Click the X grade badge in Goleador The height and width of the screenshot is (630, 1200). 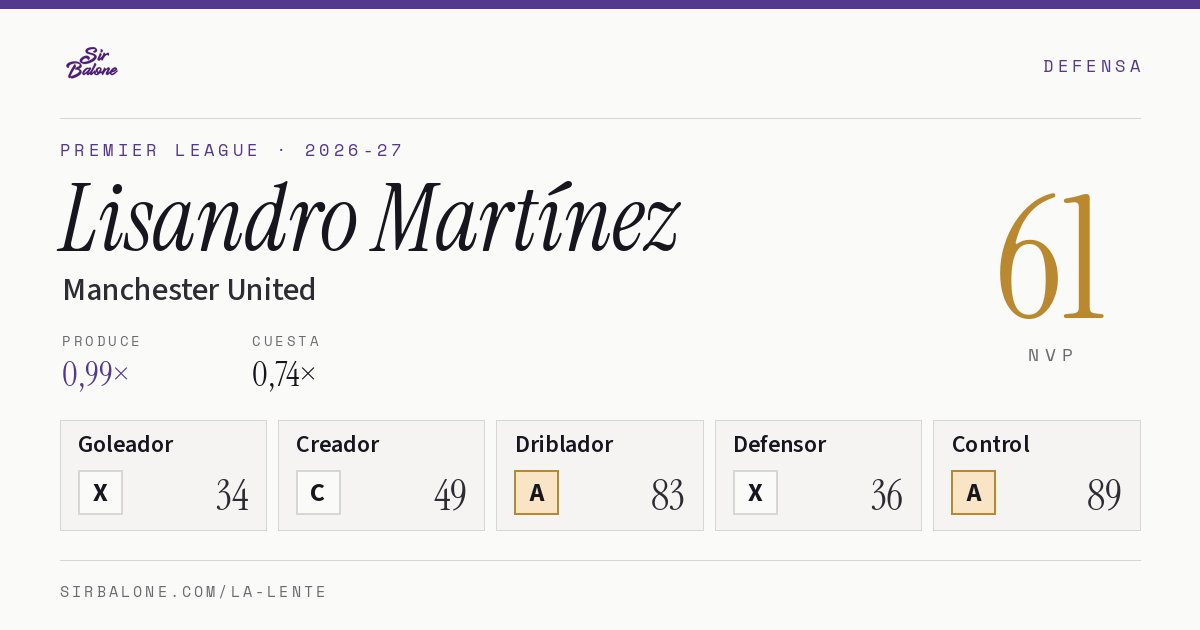pyautogui.click(x=100, y=492)
